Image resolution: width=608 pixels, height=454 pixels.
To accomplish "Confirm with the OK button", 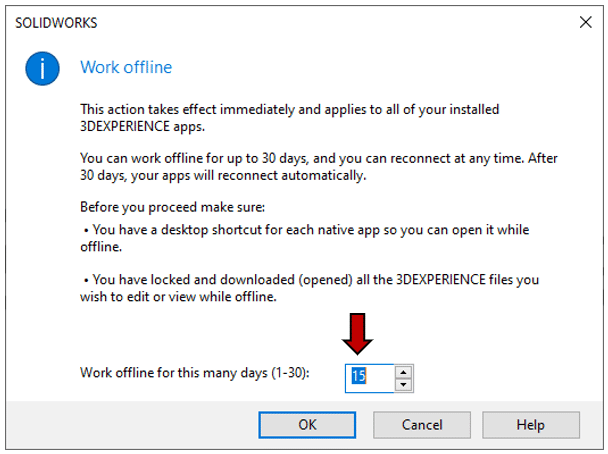I will (308, 424).
